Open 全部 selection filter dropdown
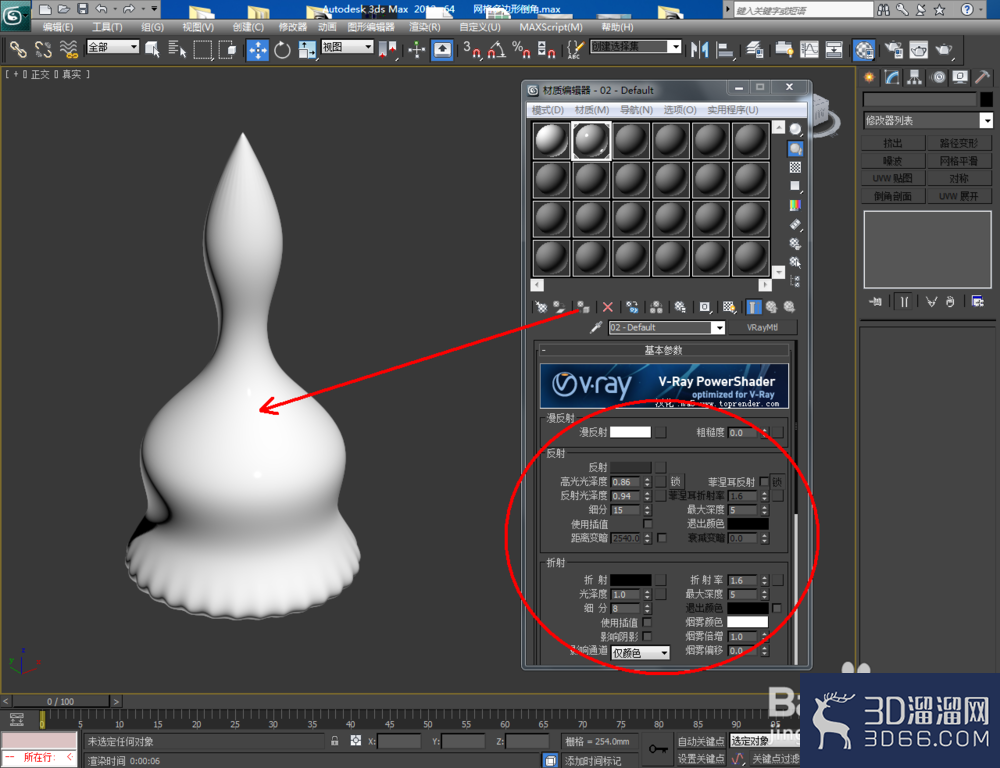Image resolution: width=1000 pixels, height=768 pixels. click(x=113, y=47)
